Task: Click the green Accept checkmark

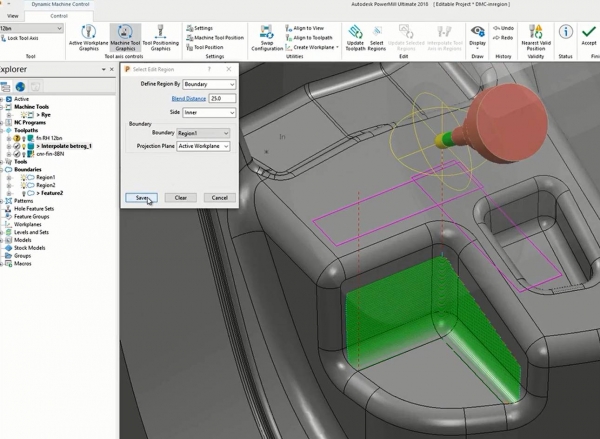Action: pos(589,32)
